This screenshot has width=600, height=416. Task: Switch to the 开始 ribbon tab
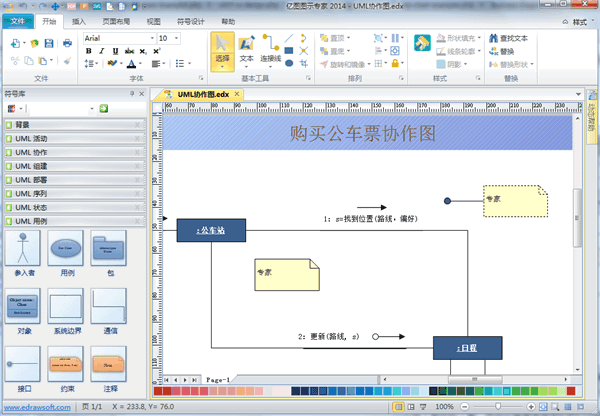point(49,21)
